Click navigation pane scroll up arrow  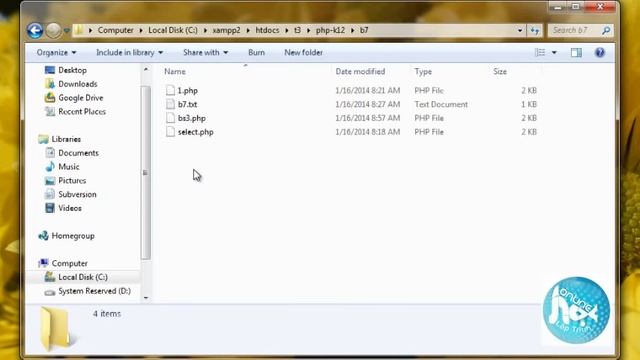tap(146, 69)
